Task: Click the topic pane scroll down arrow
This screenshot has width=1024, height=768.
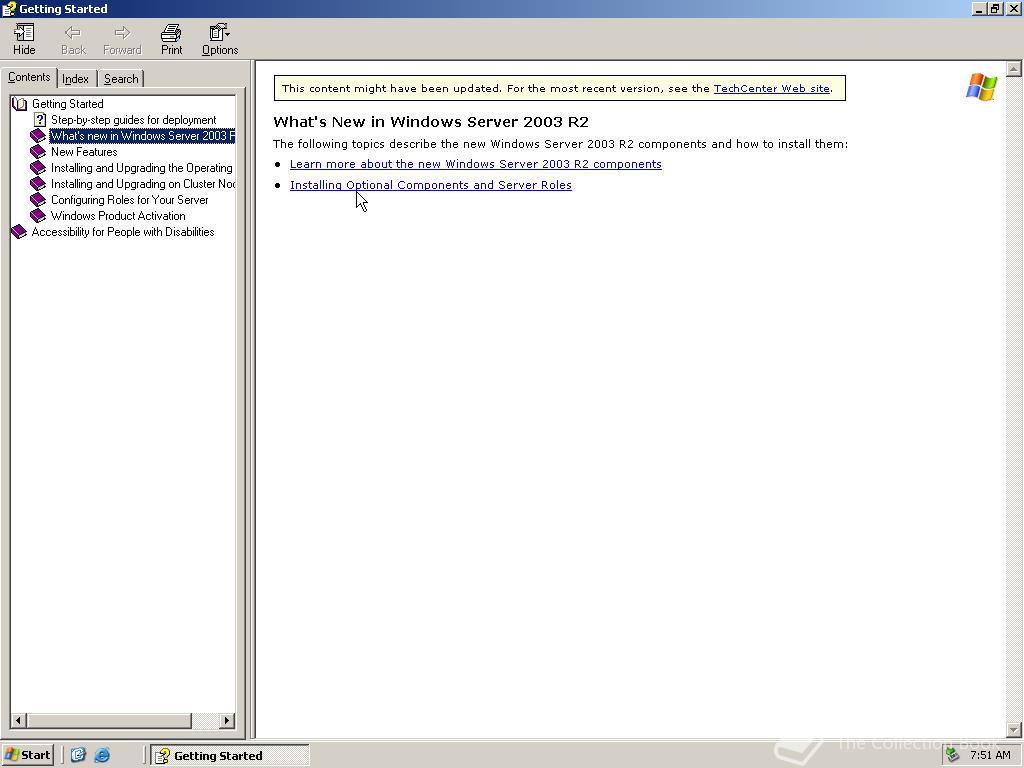Action: tap(1014, 729)
